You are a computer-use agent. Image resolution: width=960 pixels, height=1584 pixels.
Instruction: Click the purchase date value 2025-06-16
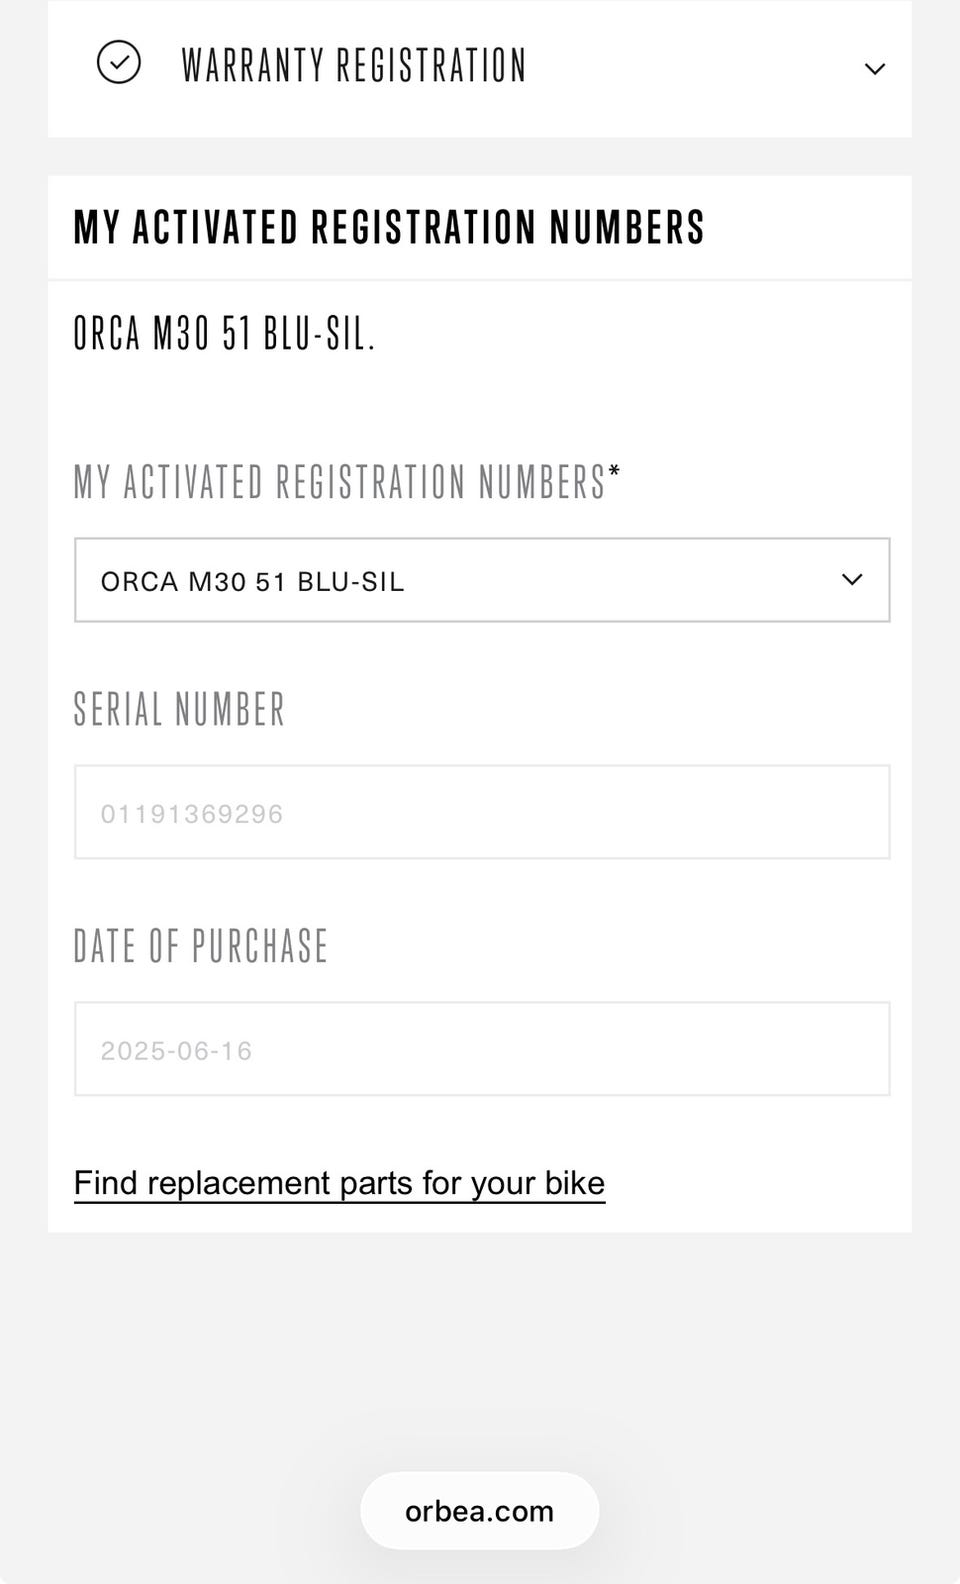(x=176, y=1051)
